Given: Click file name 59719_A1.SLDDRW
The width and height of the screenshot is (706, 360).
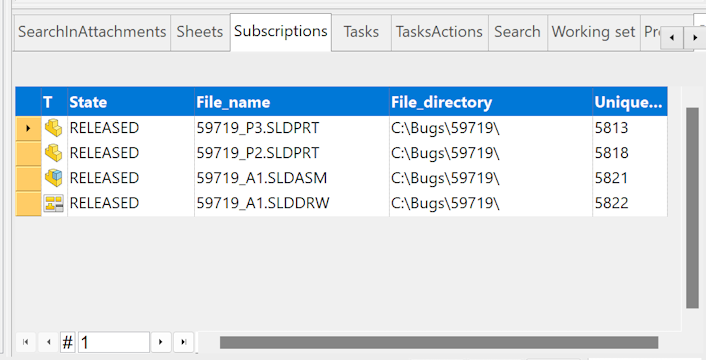Looking at the screenshot, I should point(263,203).
